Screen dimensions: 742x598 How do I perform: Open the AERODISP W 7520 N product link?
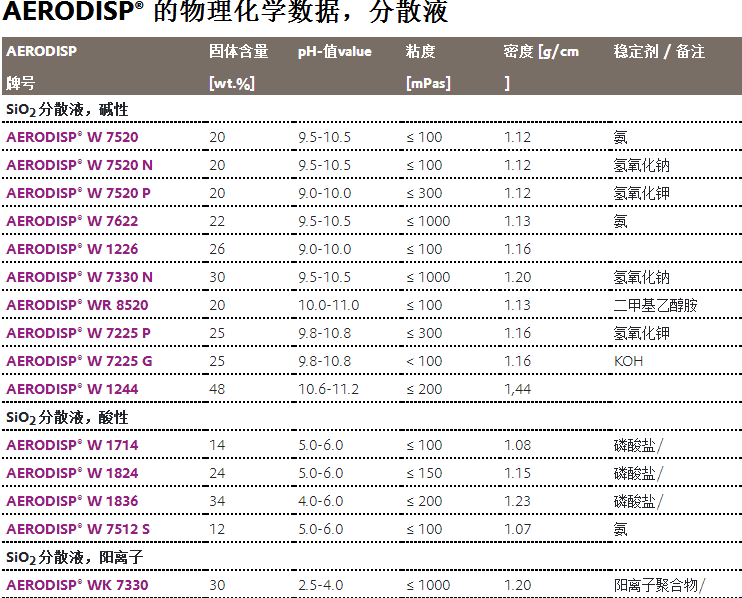(x=80, y=165)
